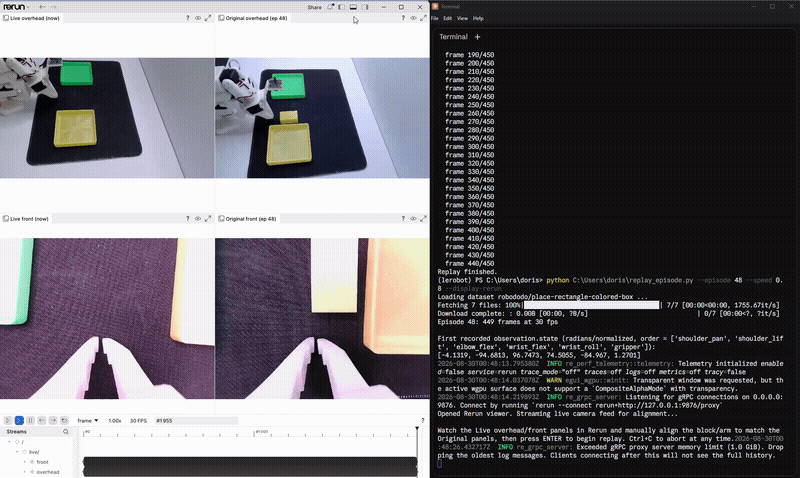Step forward one frame
This screenshot has width=800, height=478.
[53, 420]
